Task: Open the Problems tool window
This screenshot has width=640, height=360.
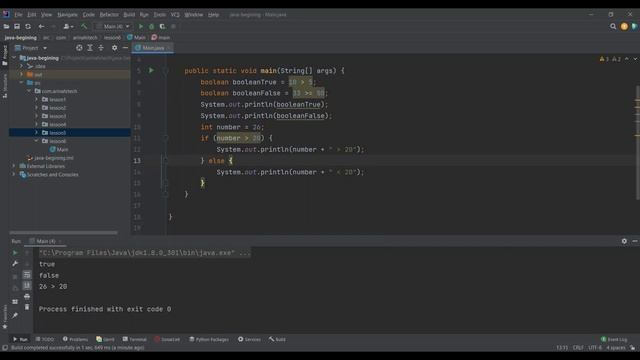Action: click(x=75, y=340)
